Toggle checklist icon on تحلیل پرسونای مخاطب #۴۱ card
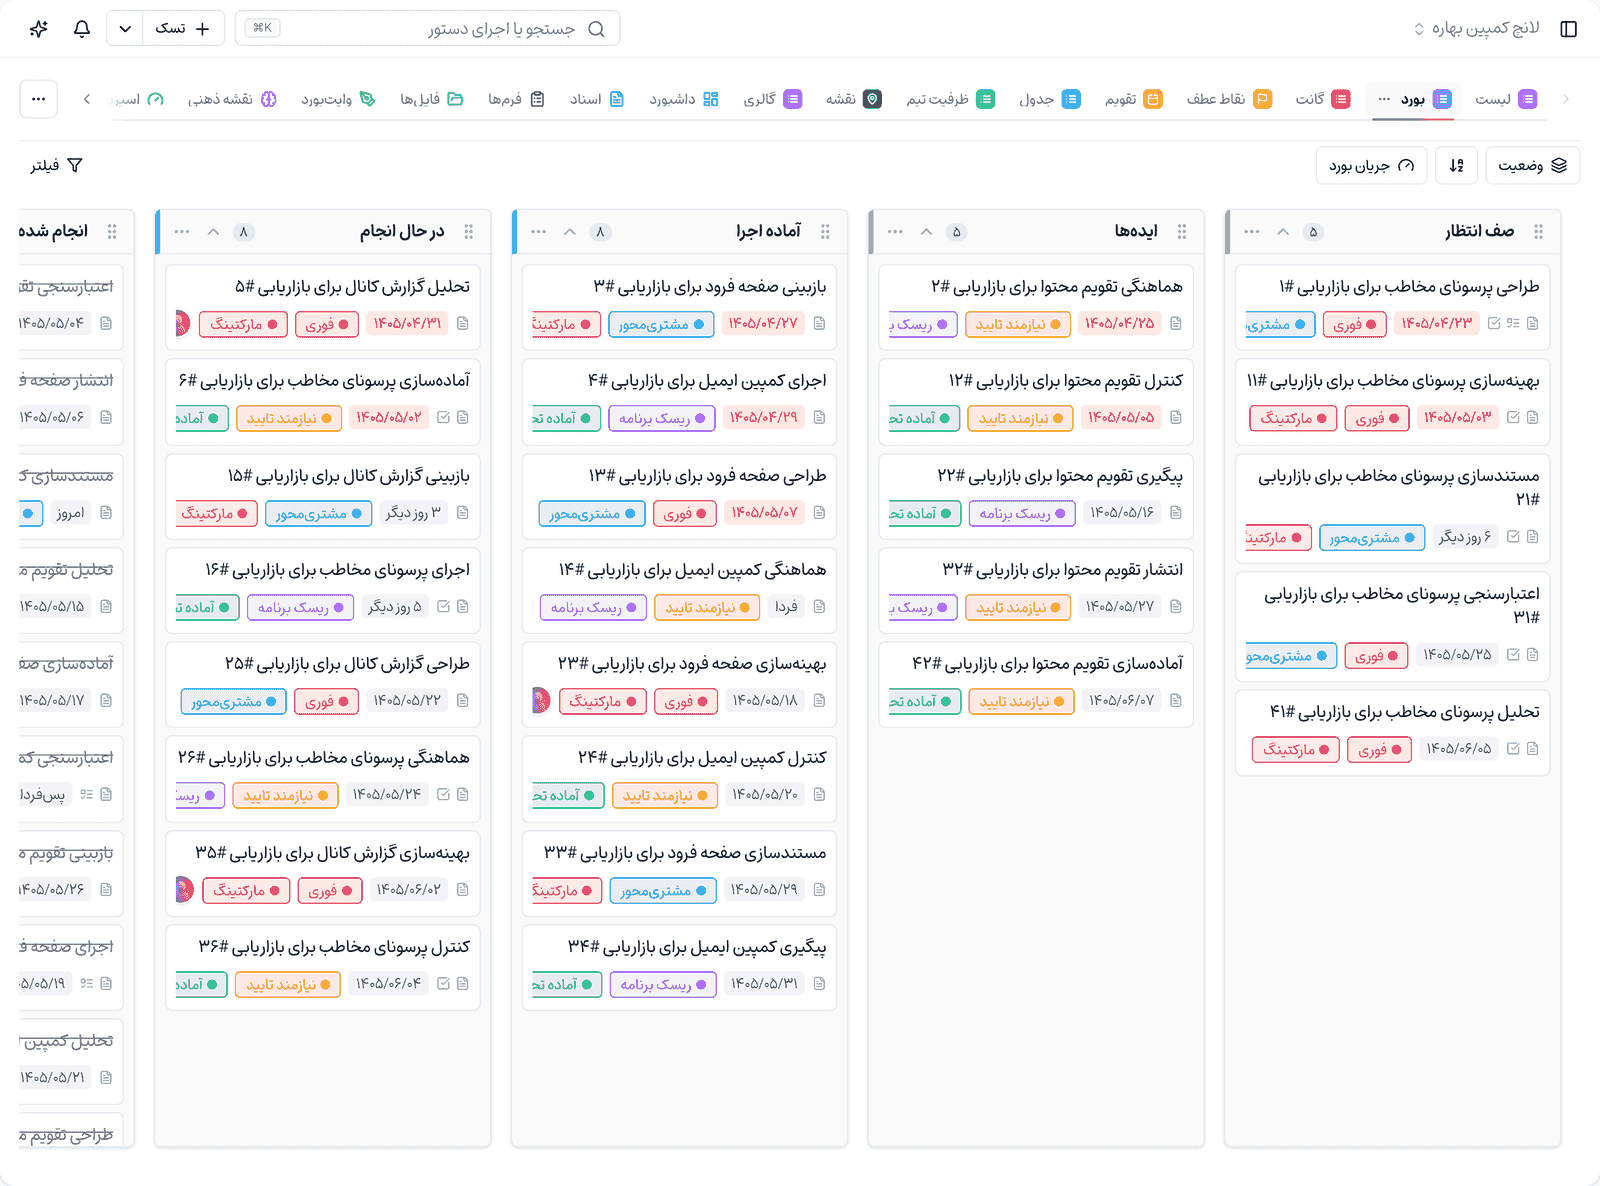The height and width of the screenshot is (1186, 1600). [x=1513, y=748]
